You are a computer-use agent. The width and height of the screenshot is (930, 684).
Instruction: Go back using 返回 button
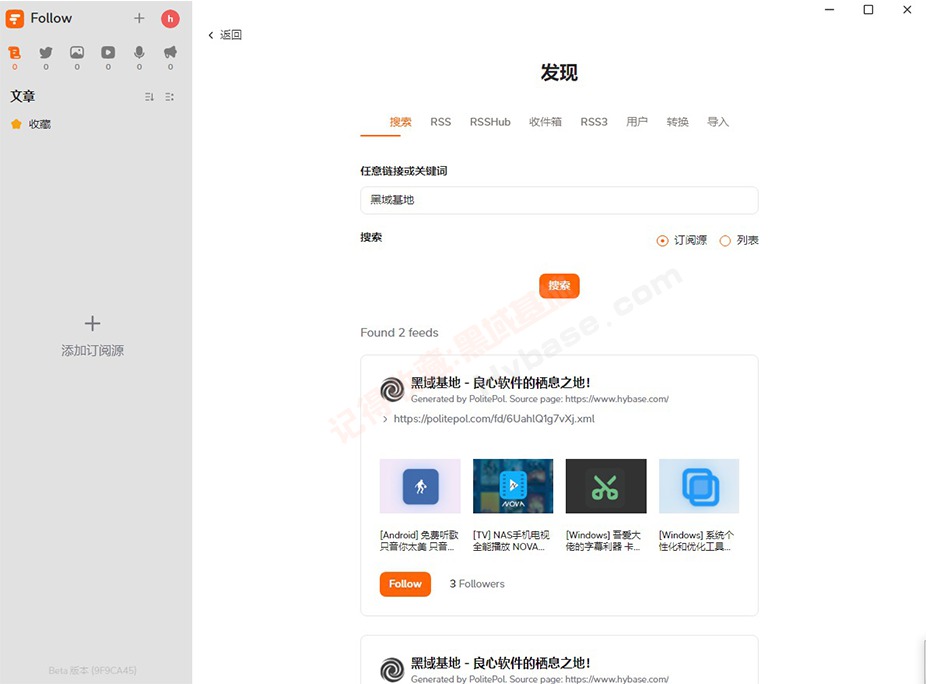[225, 35]
